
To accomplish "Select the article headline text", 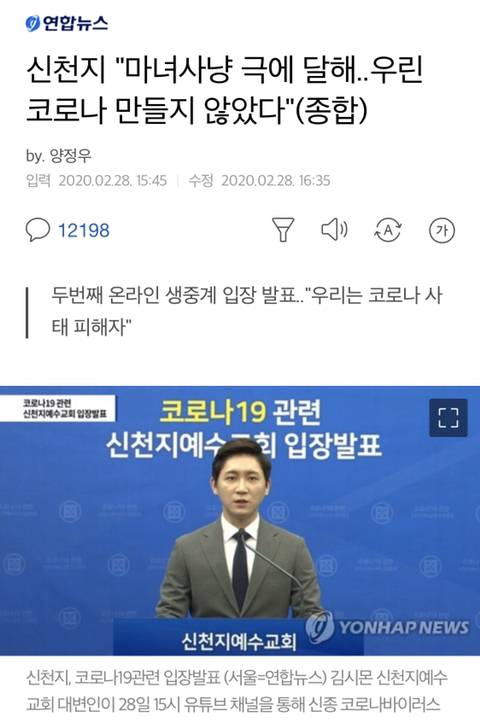I will [x=224, y=90].
